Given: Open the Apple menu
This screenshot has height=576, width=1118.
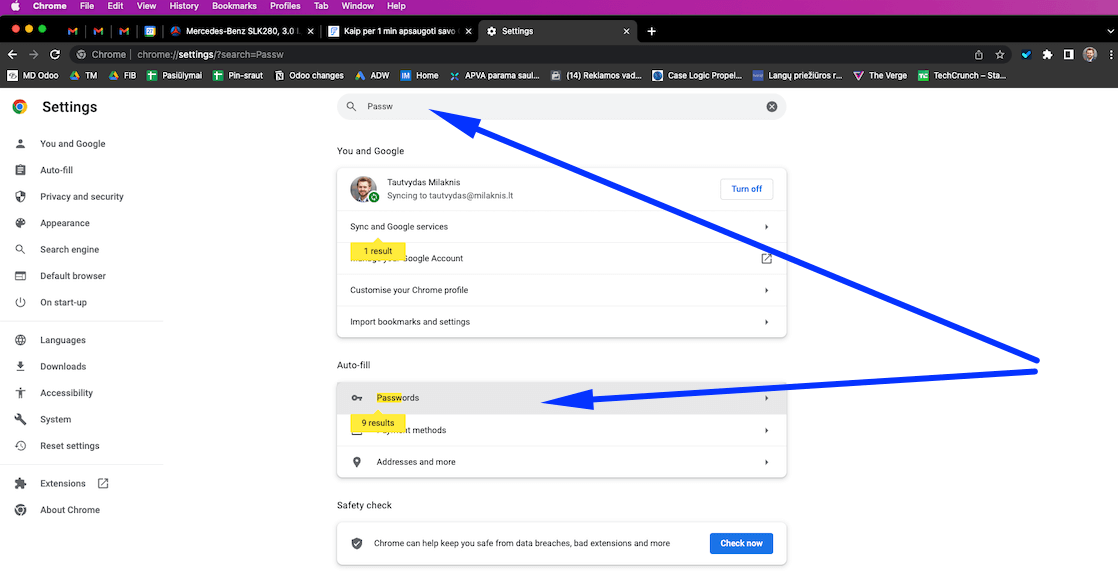Looking at the screenshot, I should [x=15, y=6].
